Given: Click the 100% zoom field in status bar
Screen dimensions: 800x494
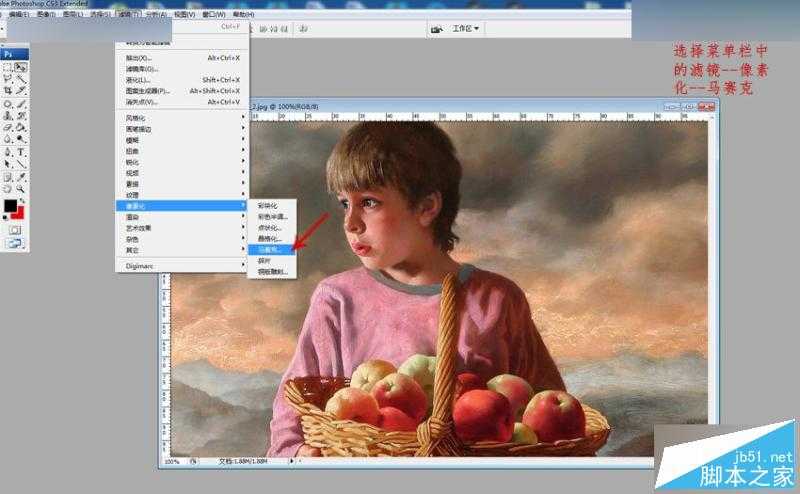Looking at the screenshot, I should [172, 461].
